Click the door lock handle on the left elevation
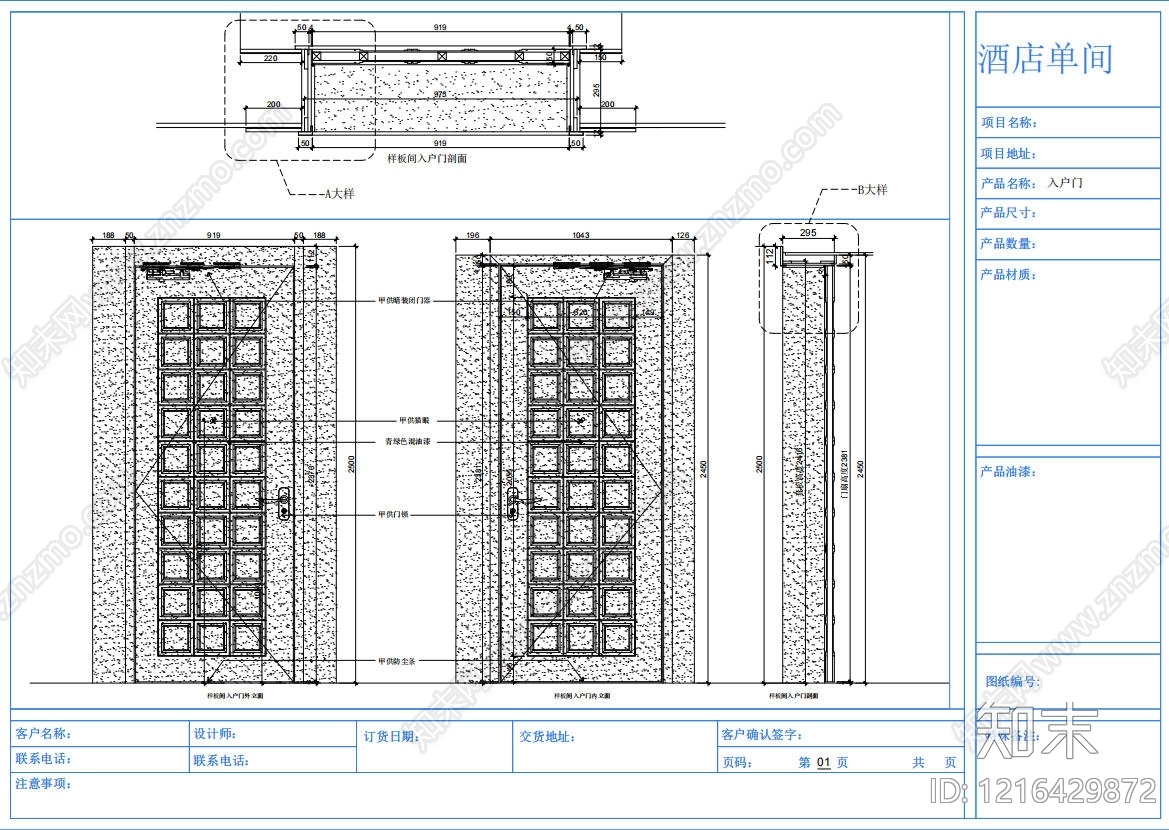 click(x=284, y=503)
